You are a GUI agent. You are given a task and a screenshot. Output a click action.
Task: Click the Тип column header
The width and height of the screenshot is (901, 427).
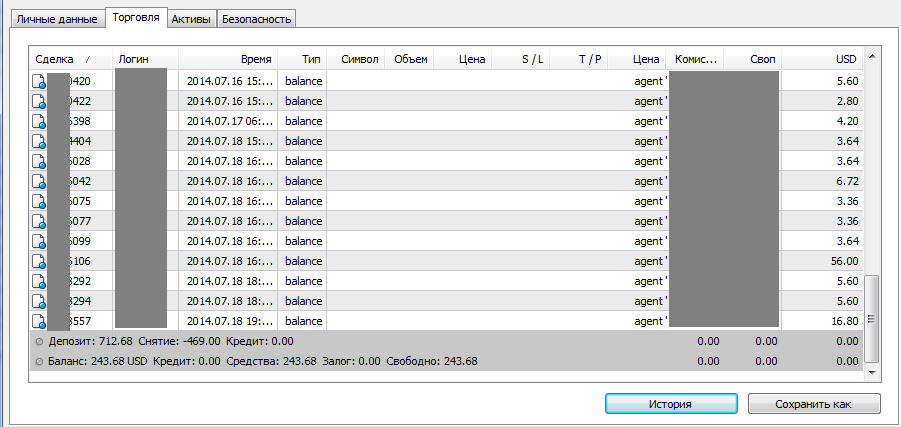tap(301, 59)
